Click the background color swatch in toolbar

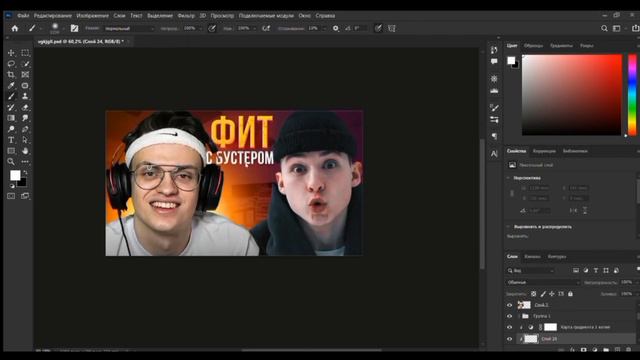click(23, 183)
